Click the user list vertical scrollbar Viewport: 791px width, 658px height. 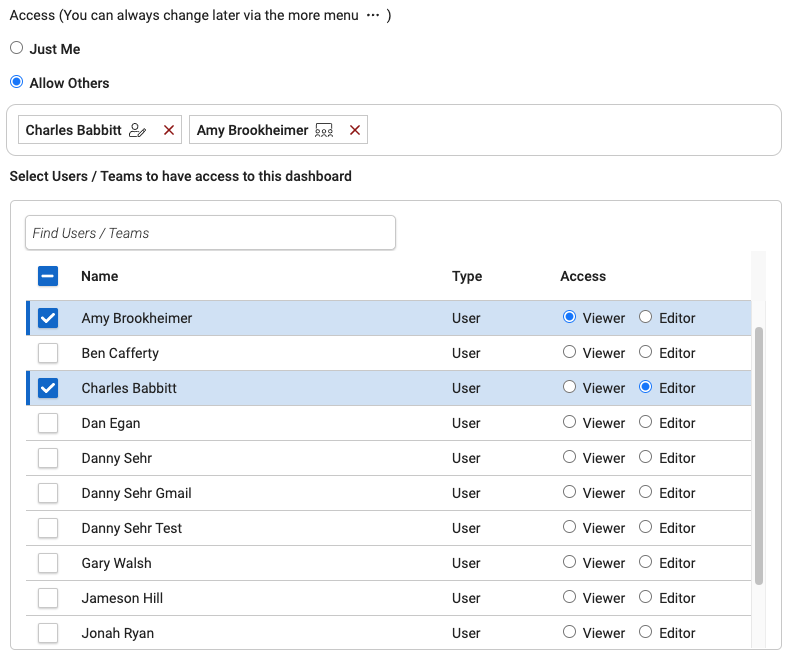coord(758,456)
